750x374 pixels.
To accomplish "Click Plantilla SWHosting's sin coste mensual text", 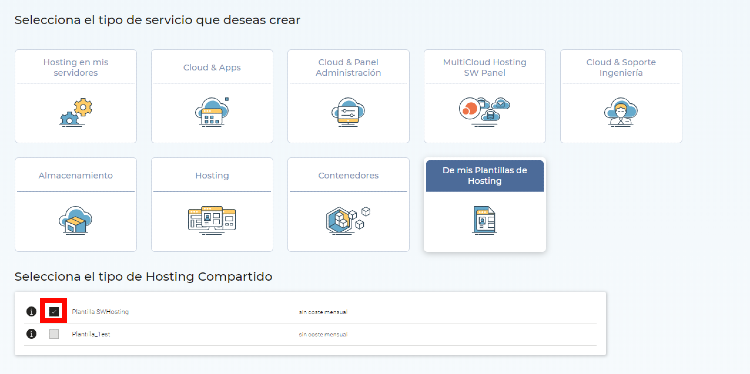I will (x=323, y=312).
